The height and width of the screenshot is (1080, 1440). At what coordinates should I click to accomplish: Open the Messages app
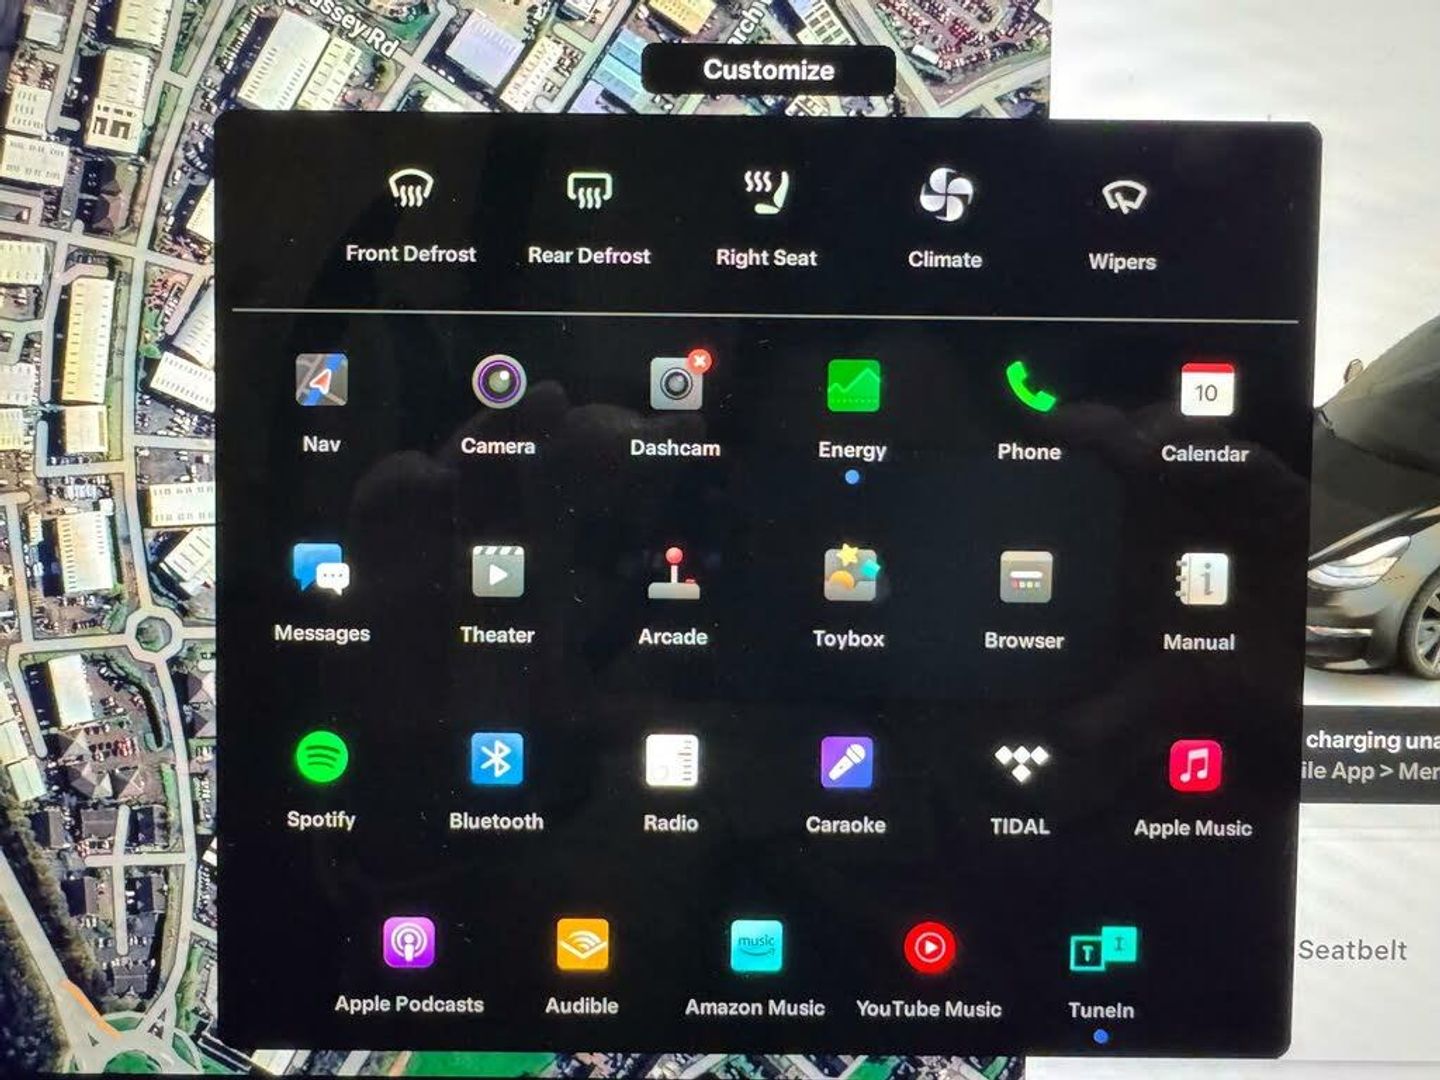pos(321,592)
